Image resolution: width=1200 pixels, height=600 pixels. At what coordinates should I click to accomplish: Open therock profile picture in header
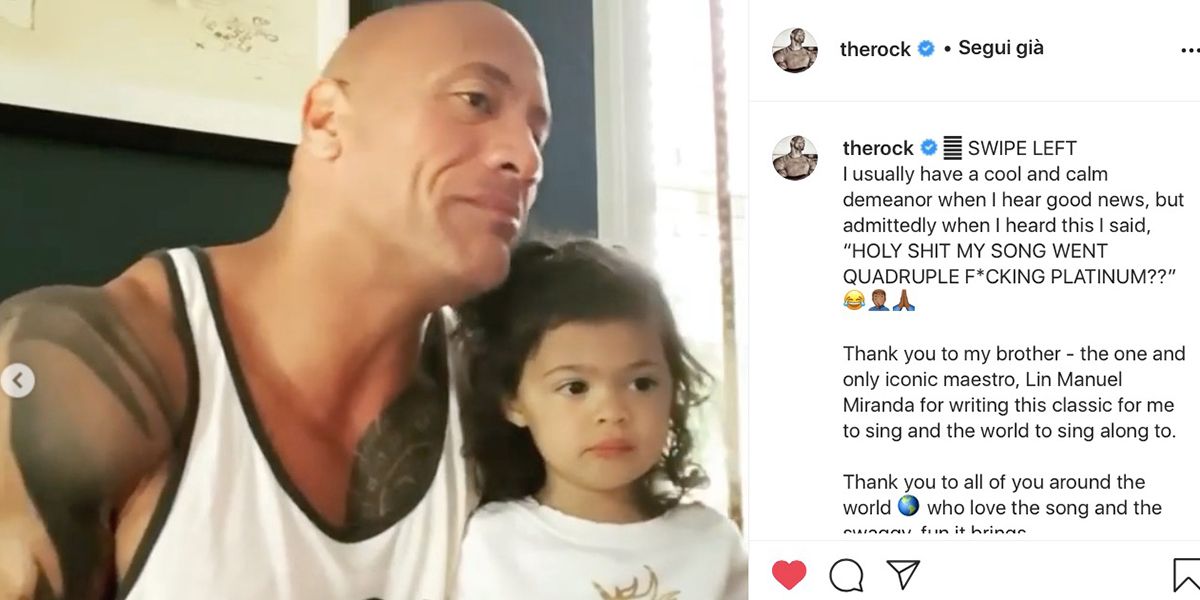click(x=795, y=50)
